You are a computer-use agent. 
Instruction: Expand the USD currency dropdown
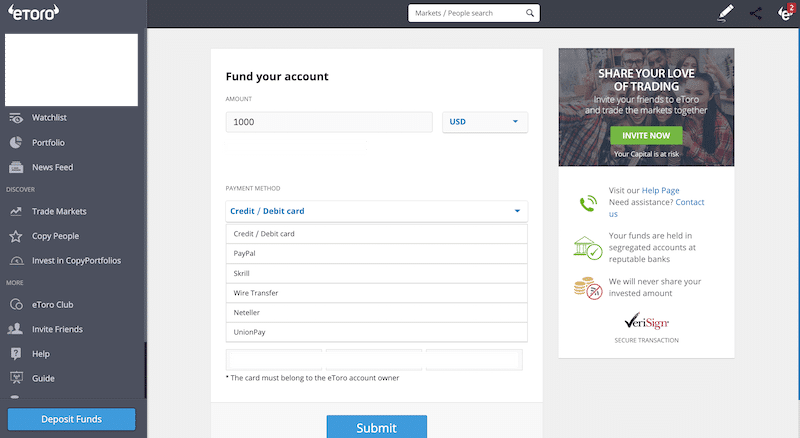pyautogui.click(x=485, y=122)
